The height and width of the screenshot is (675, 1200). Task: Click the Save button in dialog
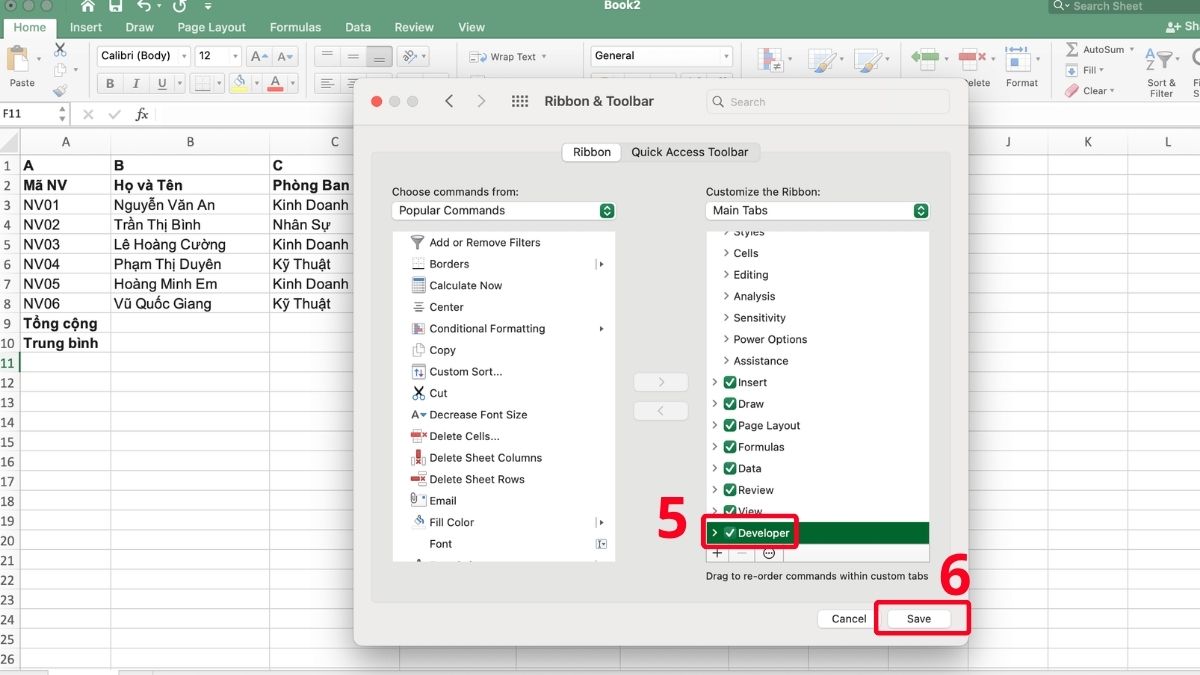coord(919,619)
